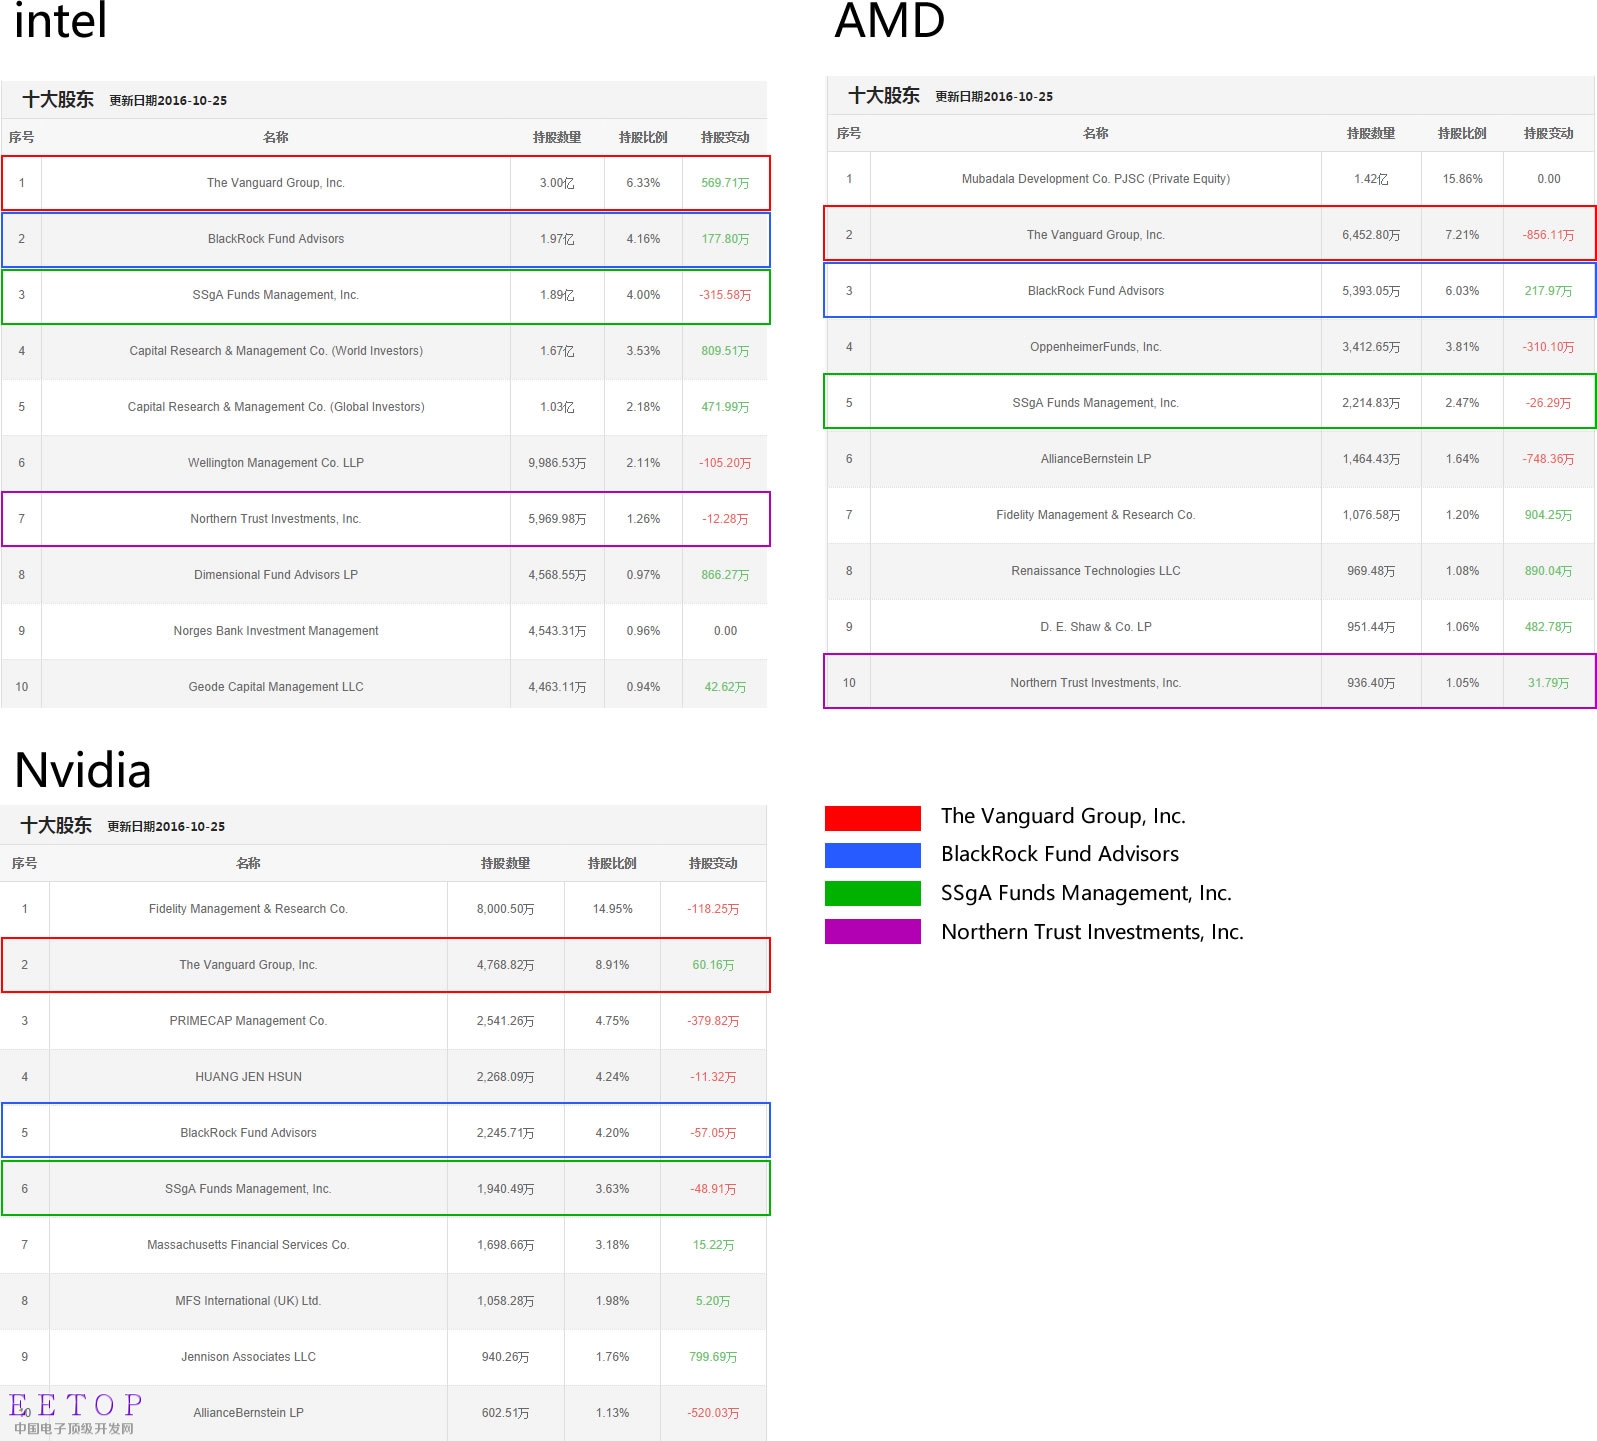The height and width of the screenshot is (1441, 1597).
Task: Click Nvidia row 'MFS International (UK) Ltd.'
Action: pyautogui.click(x=384, y=1301)
